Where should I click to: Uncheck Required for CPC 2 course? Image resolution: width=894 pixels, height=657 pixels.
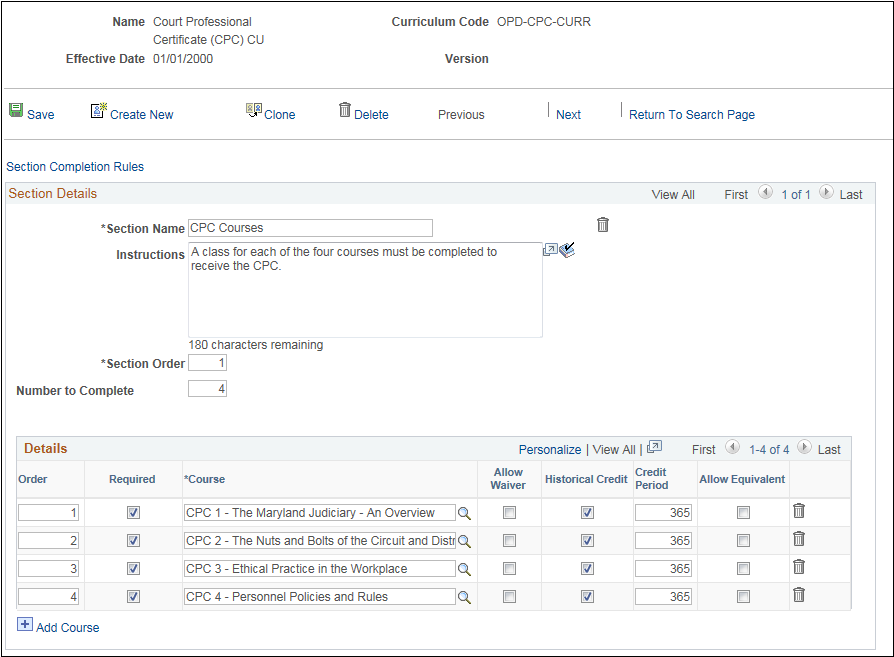[133, 541]
